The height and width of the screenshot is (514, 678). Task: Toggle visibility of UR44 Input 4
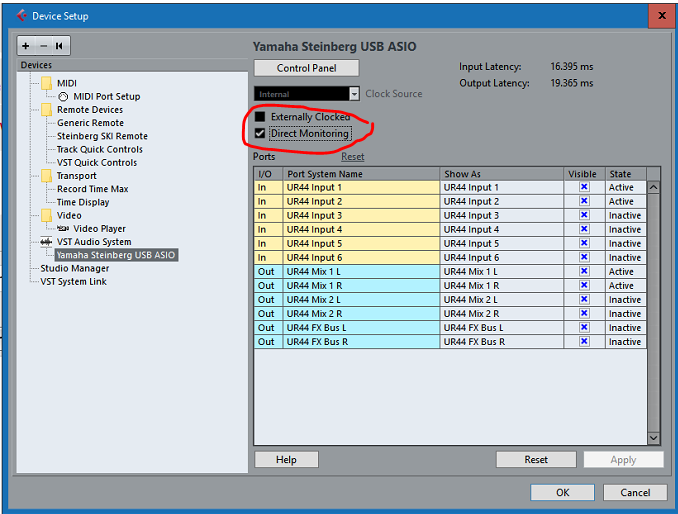584,229
